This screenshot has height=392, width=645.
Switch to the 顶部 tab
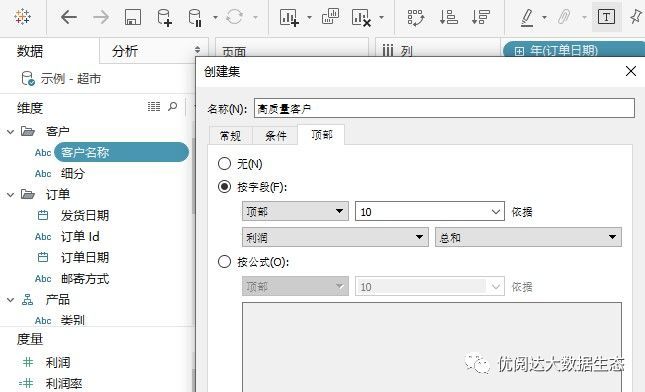point(321,135)
